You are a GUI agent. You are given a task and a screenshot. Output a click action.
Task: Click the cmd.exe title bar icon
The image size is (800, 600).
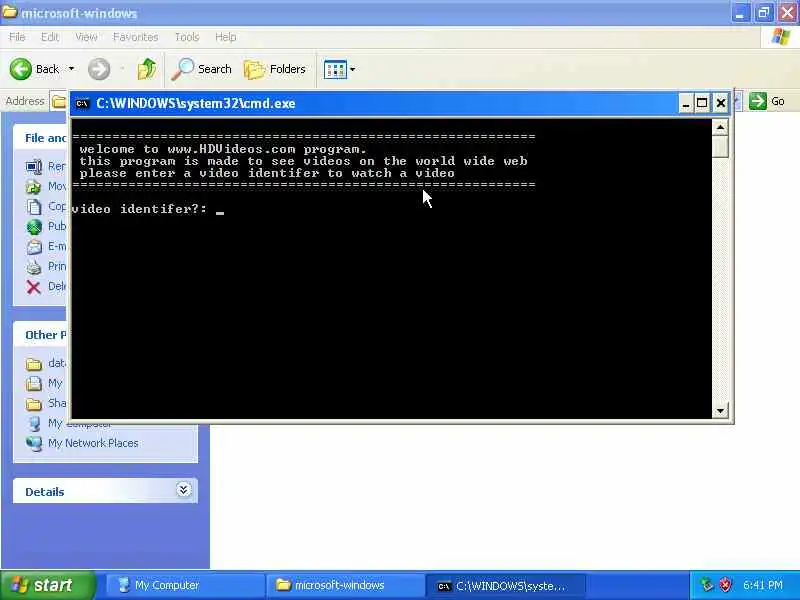click(82, 104)
